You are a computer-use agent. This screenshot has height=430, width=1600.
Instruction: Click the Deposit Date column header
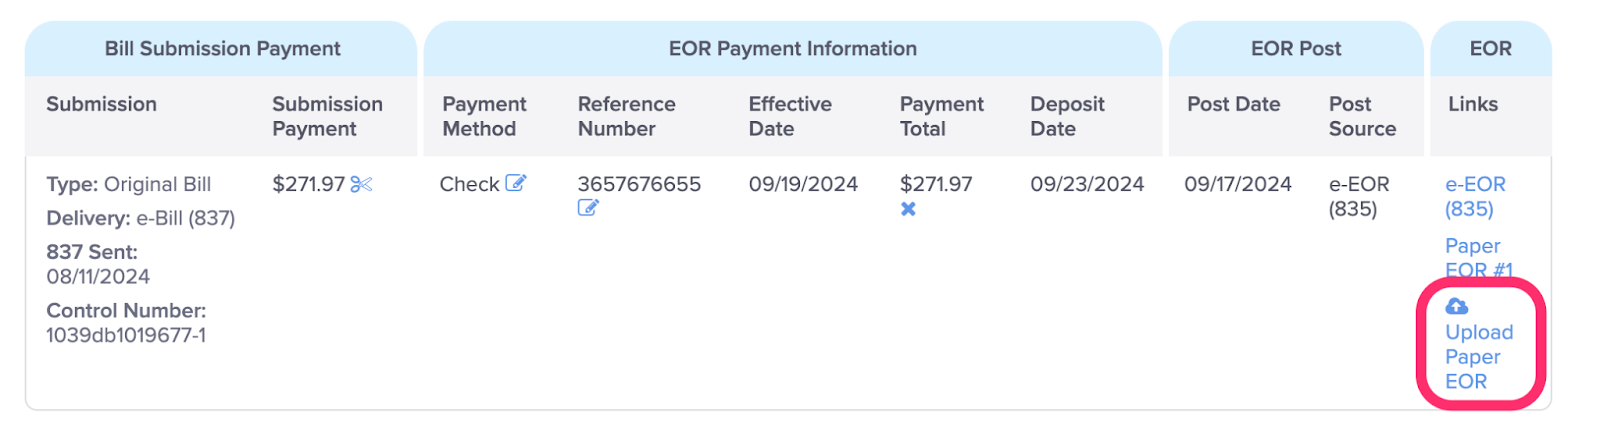click(1067, 116)
